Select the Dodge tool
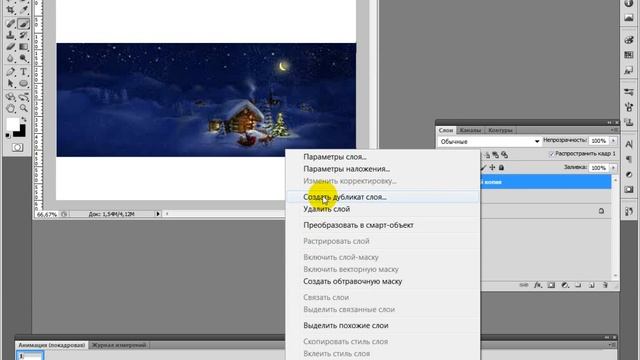Viewport: 640px width, 360px height. click(x=24, y=59)
